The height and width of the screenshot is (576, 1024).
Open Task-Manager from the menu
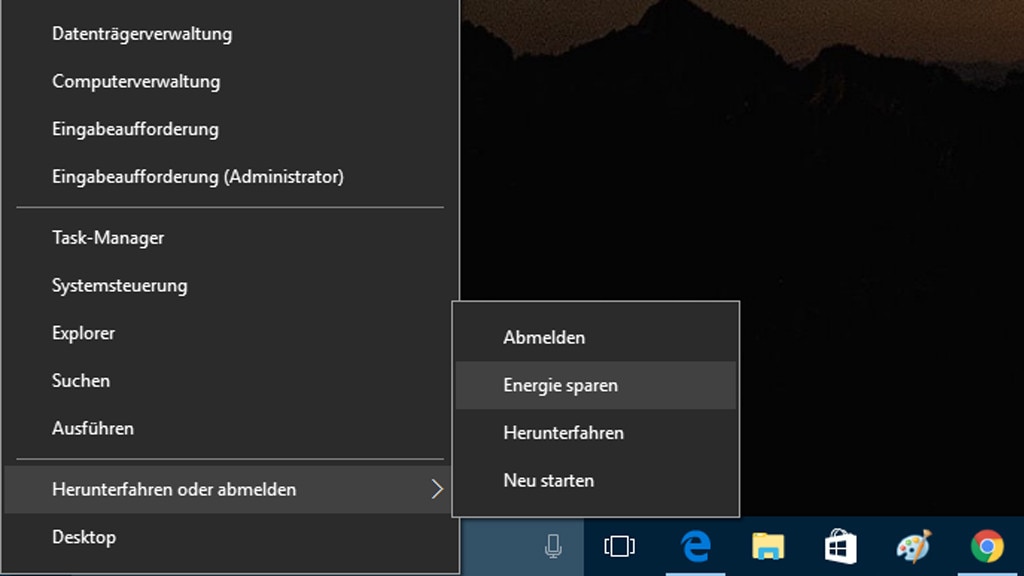(x=108, y=238)
